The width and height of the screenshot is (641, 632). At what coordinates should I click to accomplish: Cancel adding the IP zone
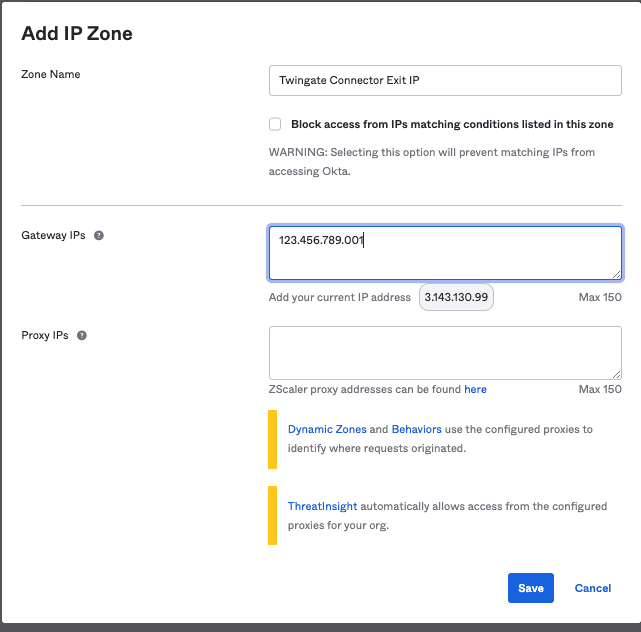point(592,588)
